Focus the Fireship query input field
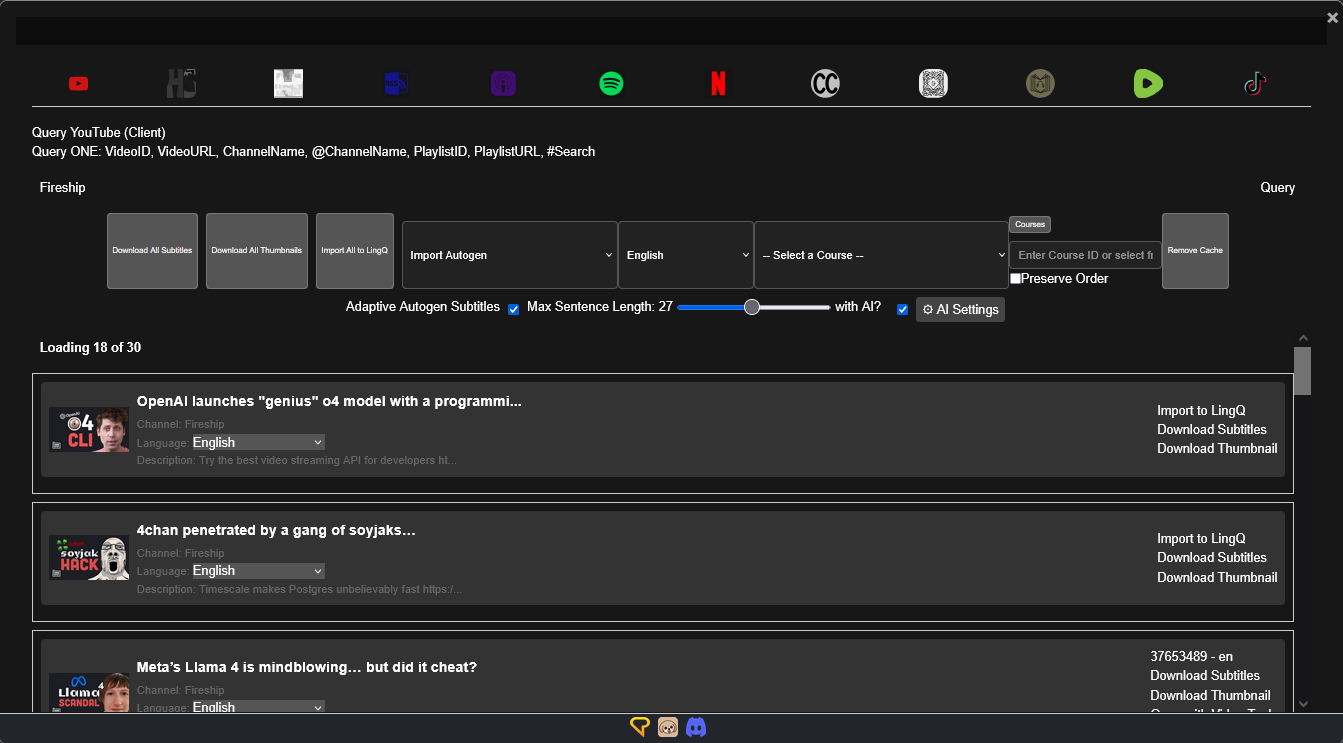The height and width of the screenshot is (743, 1343). pyautogui.click(x=640, y=187)
